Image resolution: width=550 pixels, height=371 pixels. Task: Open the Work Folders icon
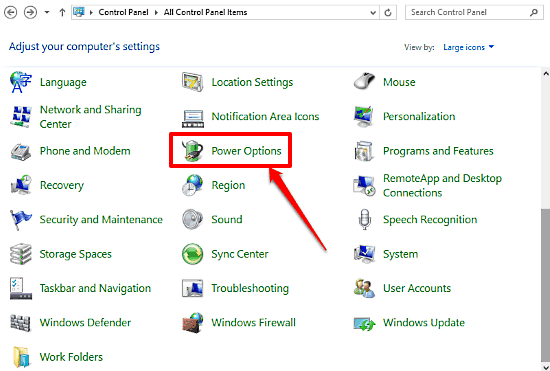(21, 357)
